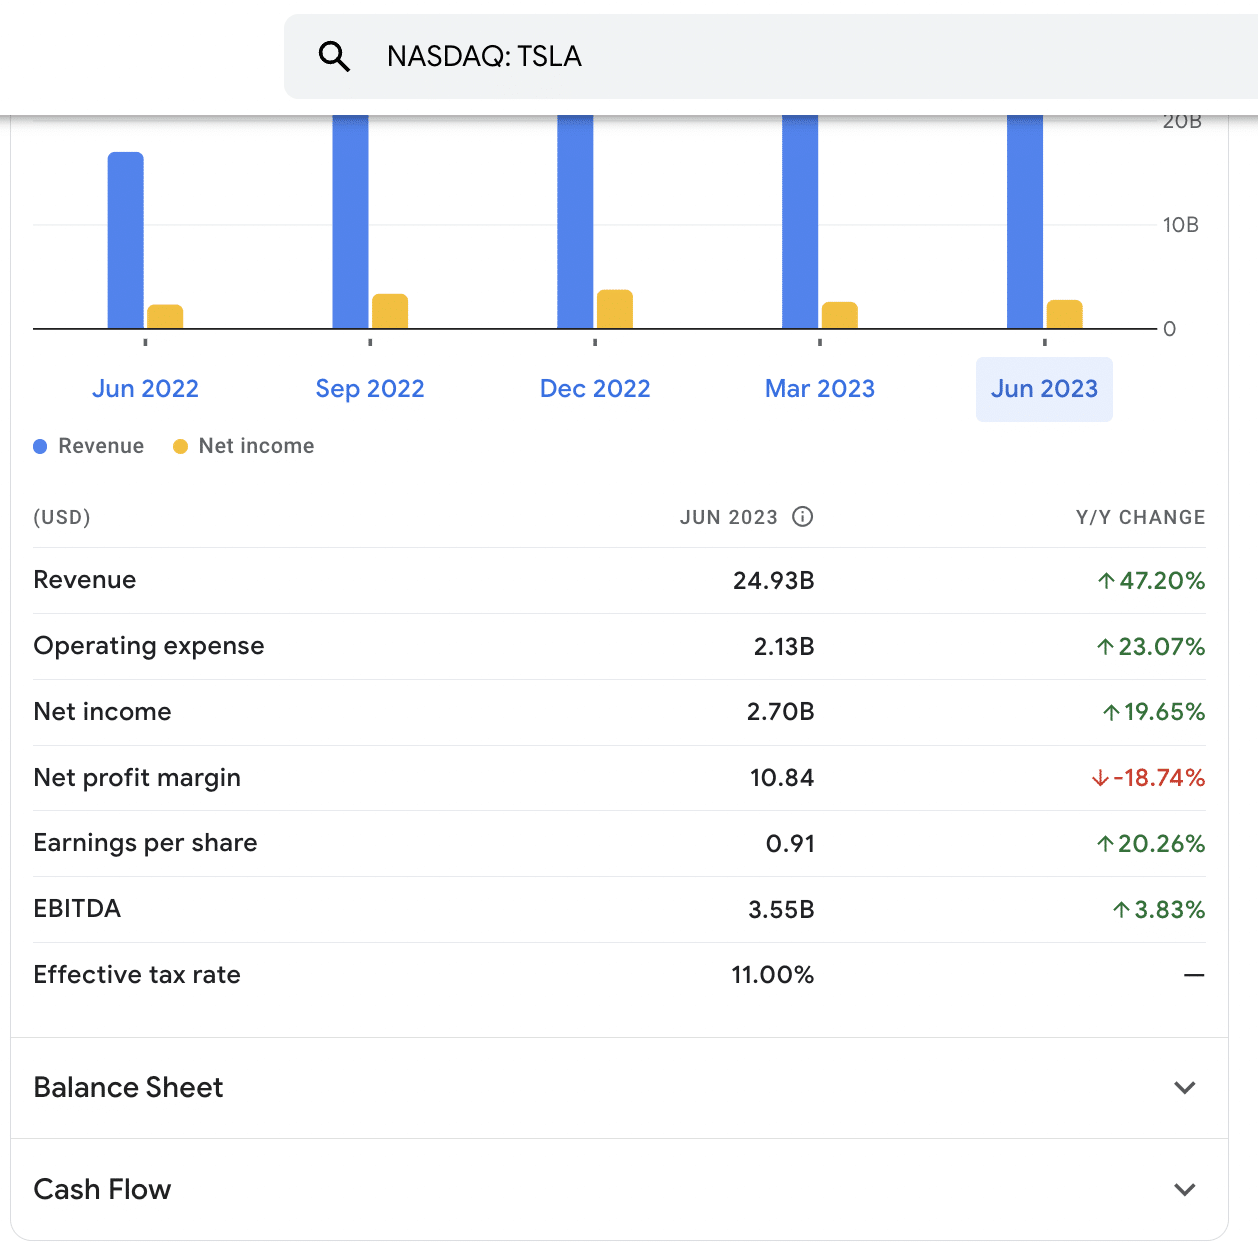Click the (USD) currency header
This screenshot has height=1246, width=1258.
(62, 517)
